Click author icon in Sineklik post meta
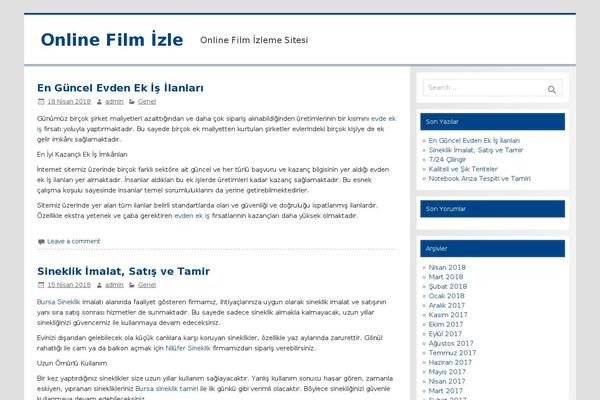600x400 pixels. click(99, 285)
